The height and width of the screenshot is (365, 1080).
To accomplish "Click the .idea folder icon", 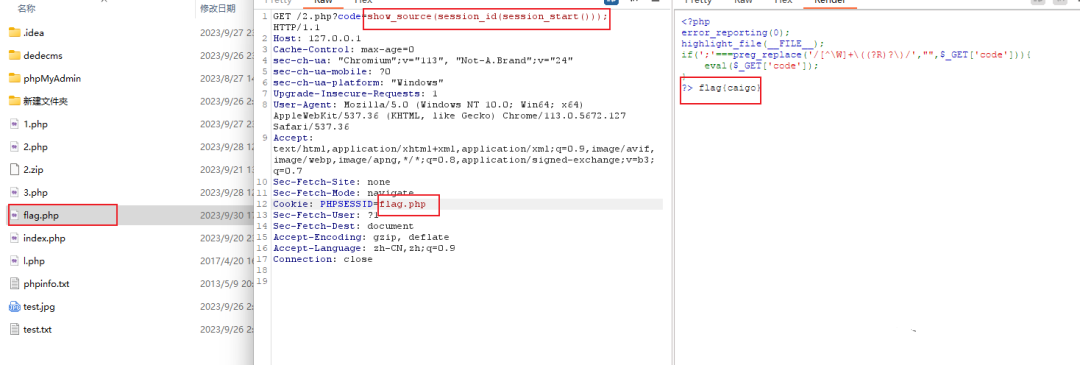I will [14, 32].
